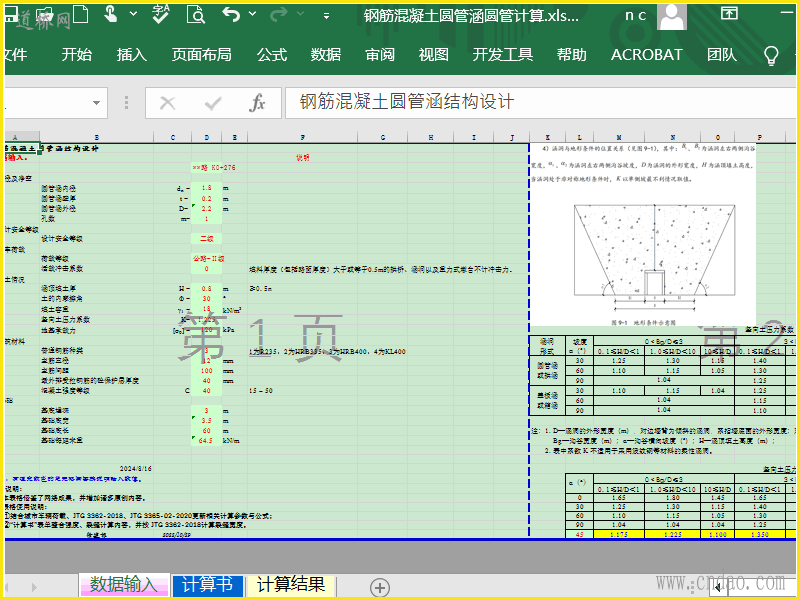
Task: Click the Open folder icon in quick access toolbar
Action: click(x=46, y=14)
